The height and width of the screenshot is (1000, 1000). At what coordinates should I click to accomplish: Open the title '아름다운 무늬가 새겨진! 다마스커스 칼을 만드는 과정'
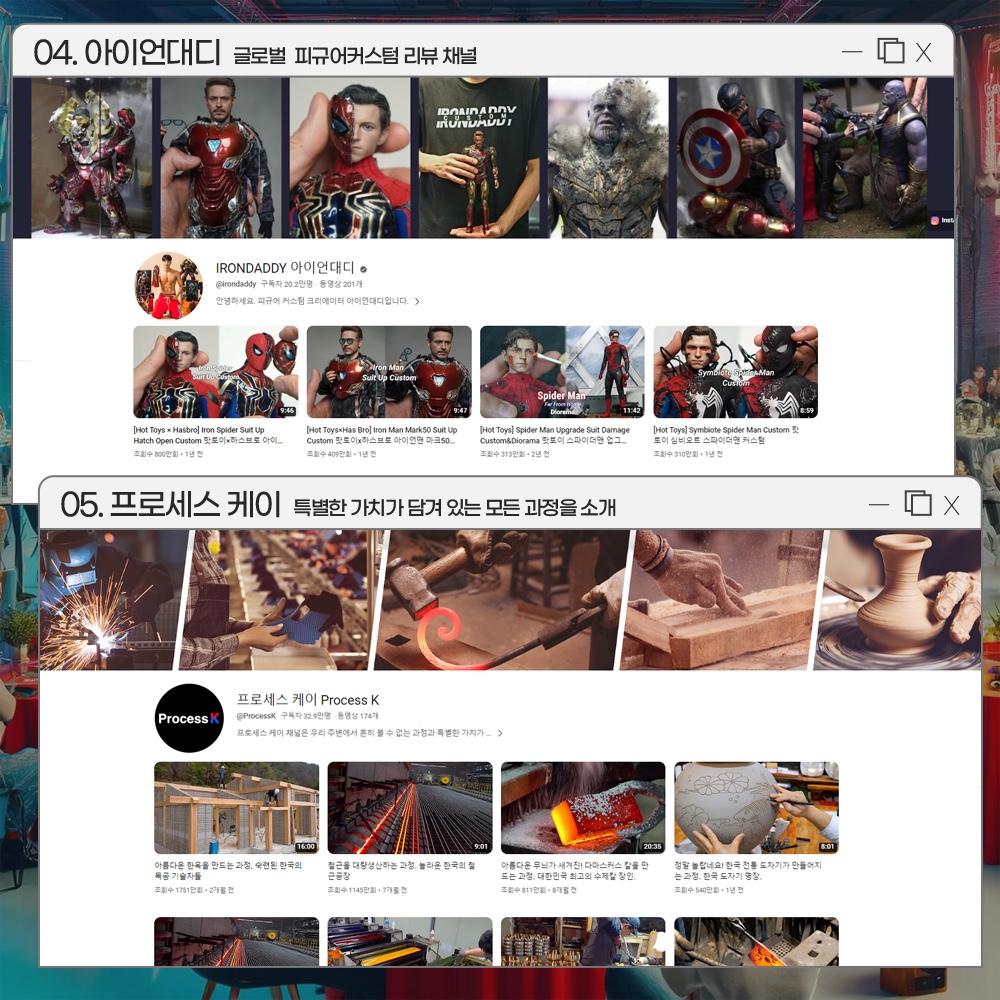[x=575, y=871]
